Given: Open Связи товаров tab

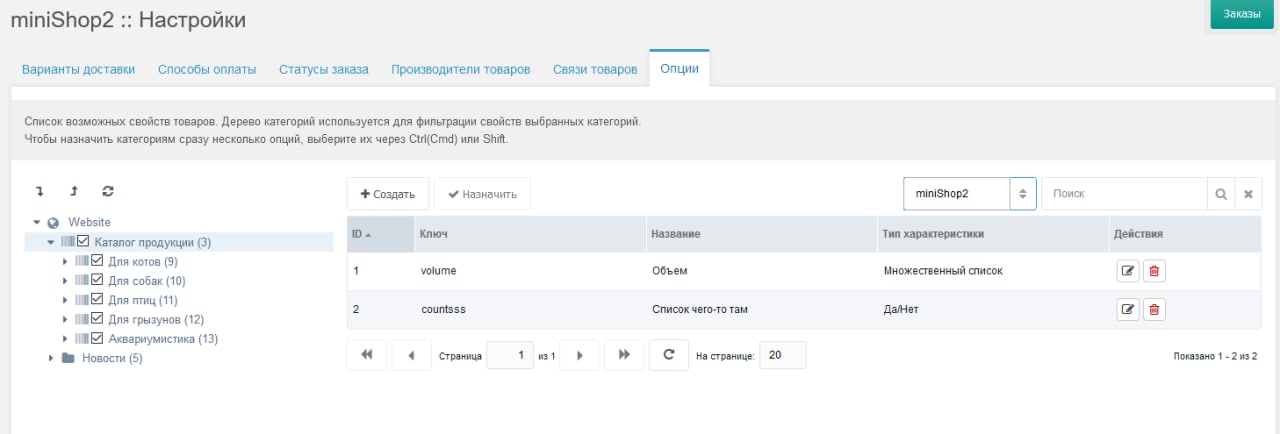Looking at the screenshot, I should pyautogui.click(x=595, y=70).
